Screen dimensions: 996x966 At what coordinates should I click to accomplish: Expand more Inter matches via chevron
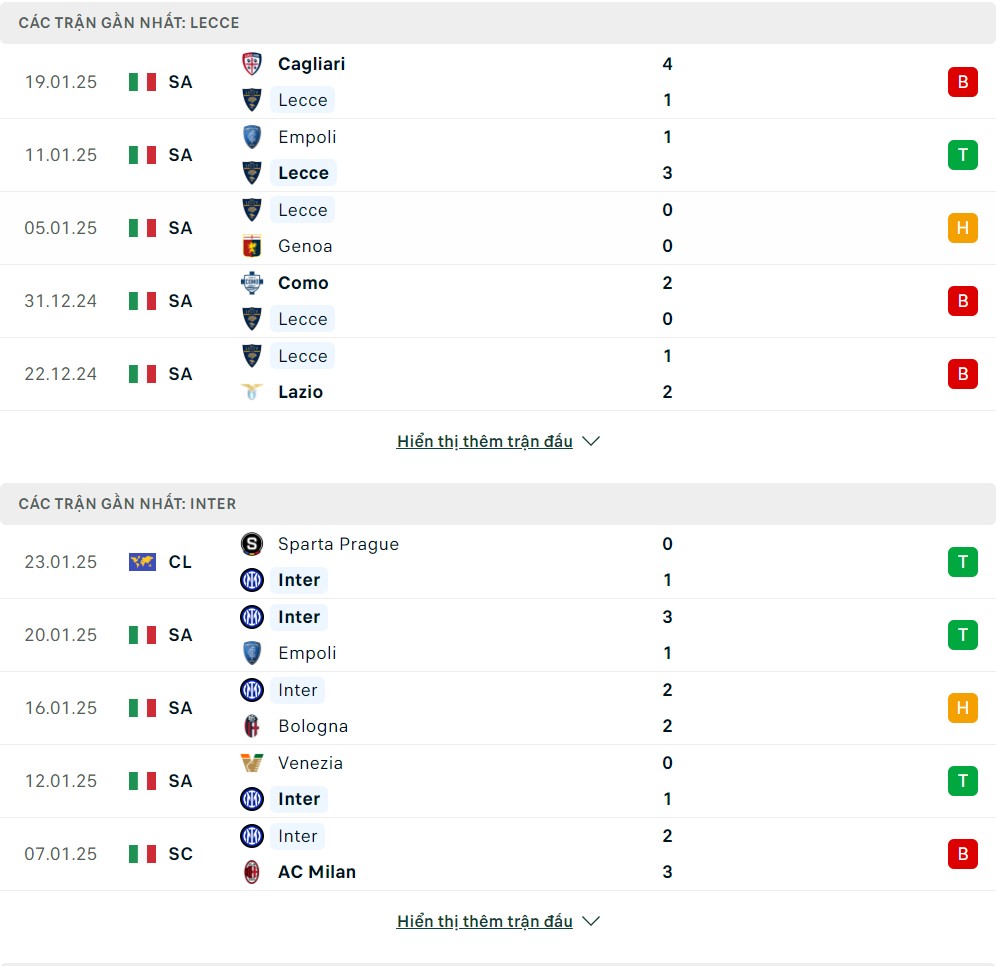[x=591, y=921]
